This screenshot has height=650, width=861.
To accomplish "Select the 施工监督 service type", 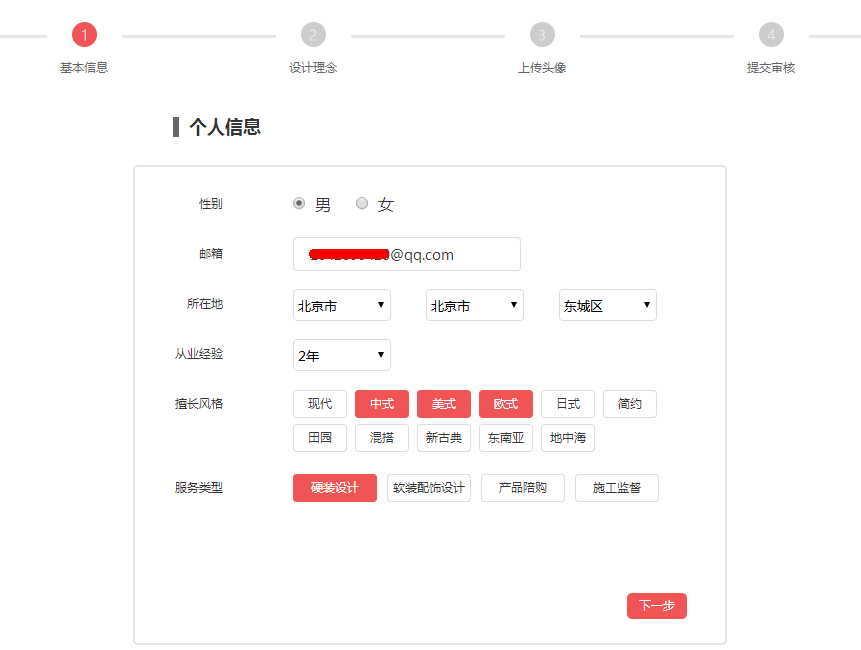I will [617, 488].
